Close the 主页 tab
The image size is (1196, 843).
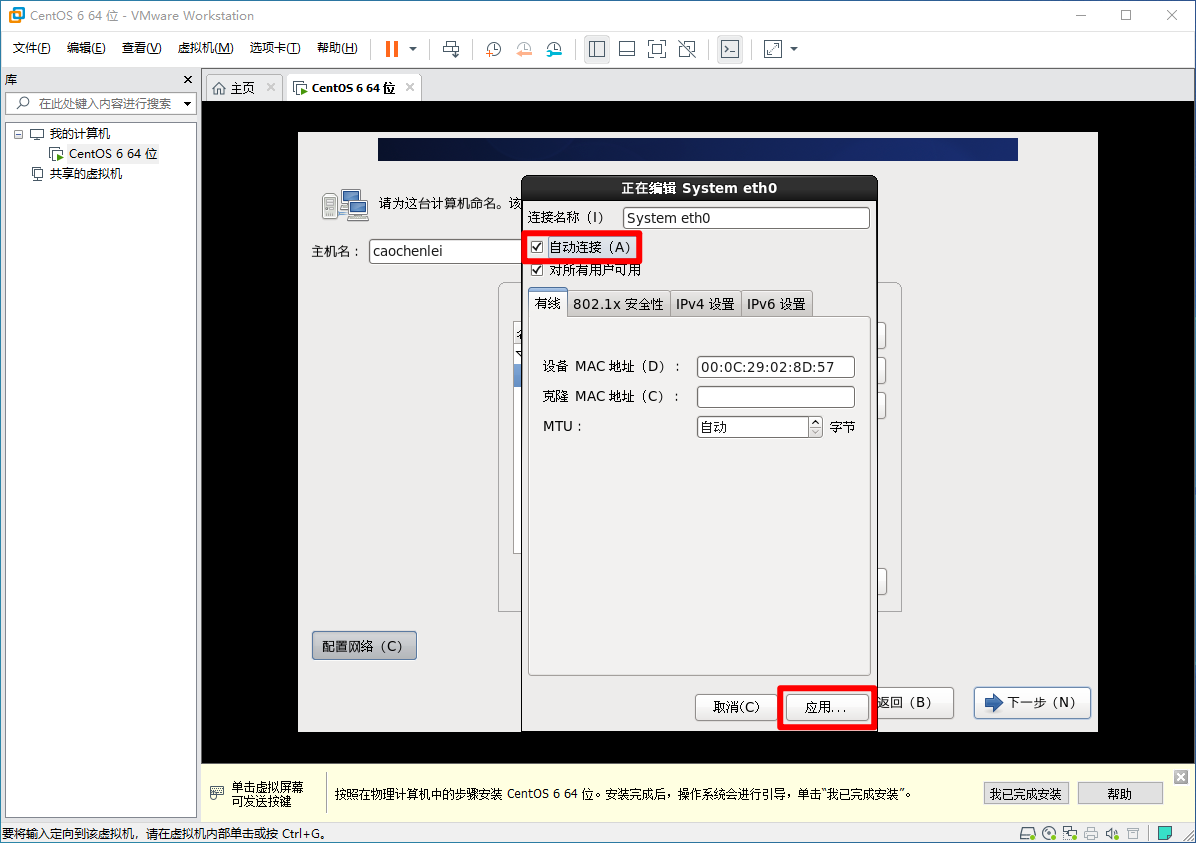tap(271, 87)
